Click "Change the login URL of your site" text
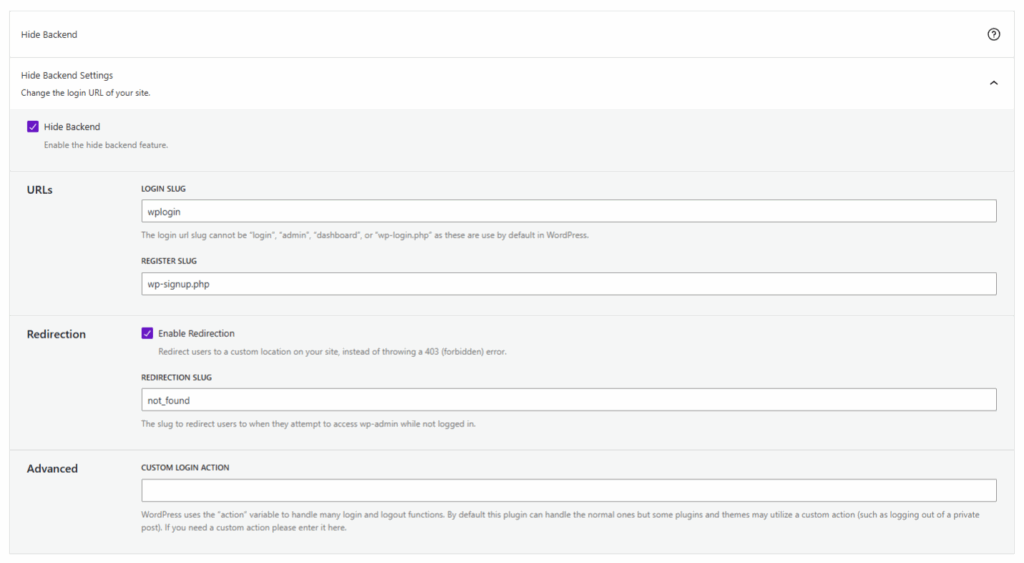1024x563 pixels. [86, 93]
